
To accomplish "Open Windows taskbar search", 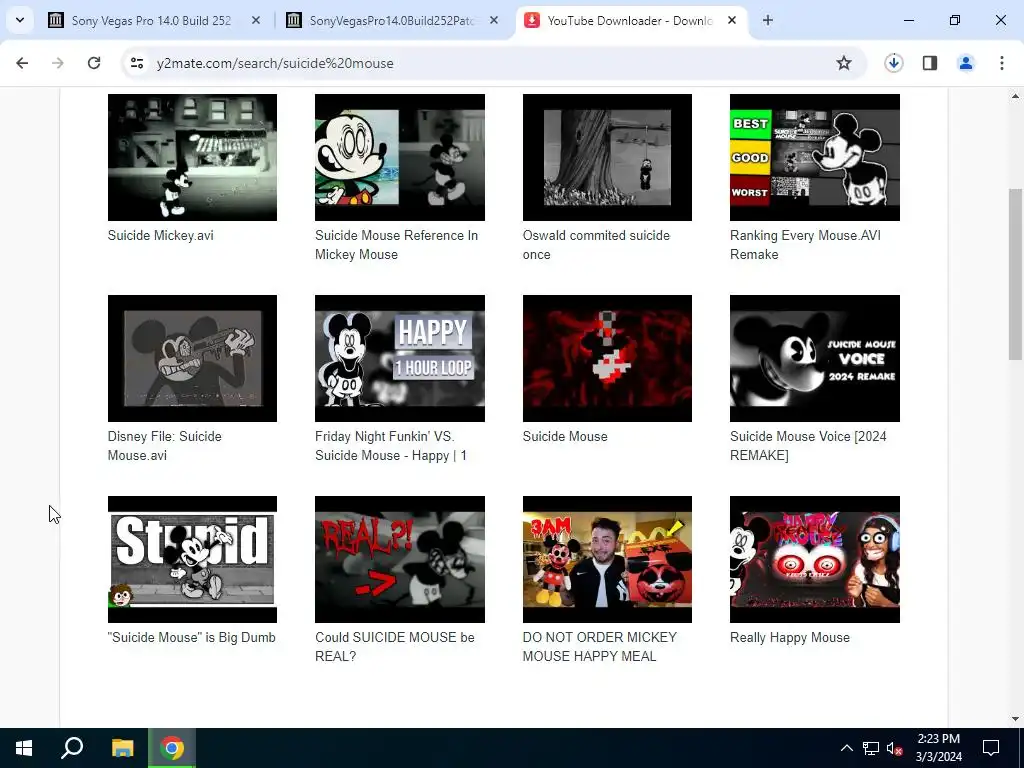I will pyautogui.click(x=72, y=748).
